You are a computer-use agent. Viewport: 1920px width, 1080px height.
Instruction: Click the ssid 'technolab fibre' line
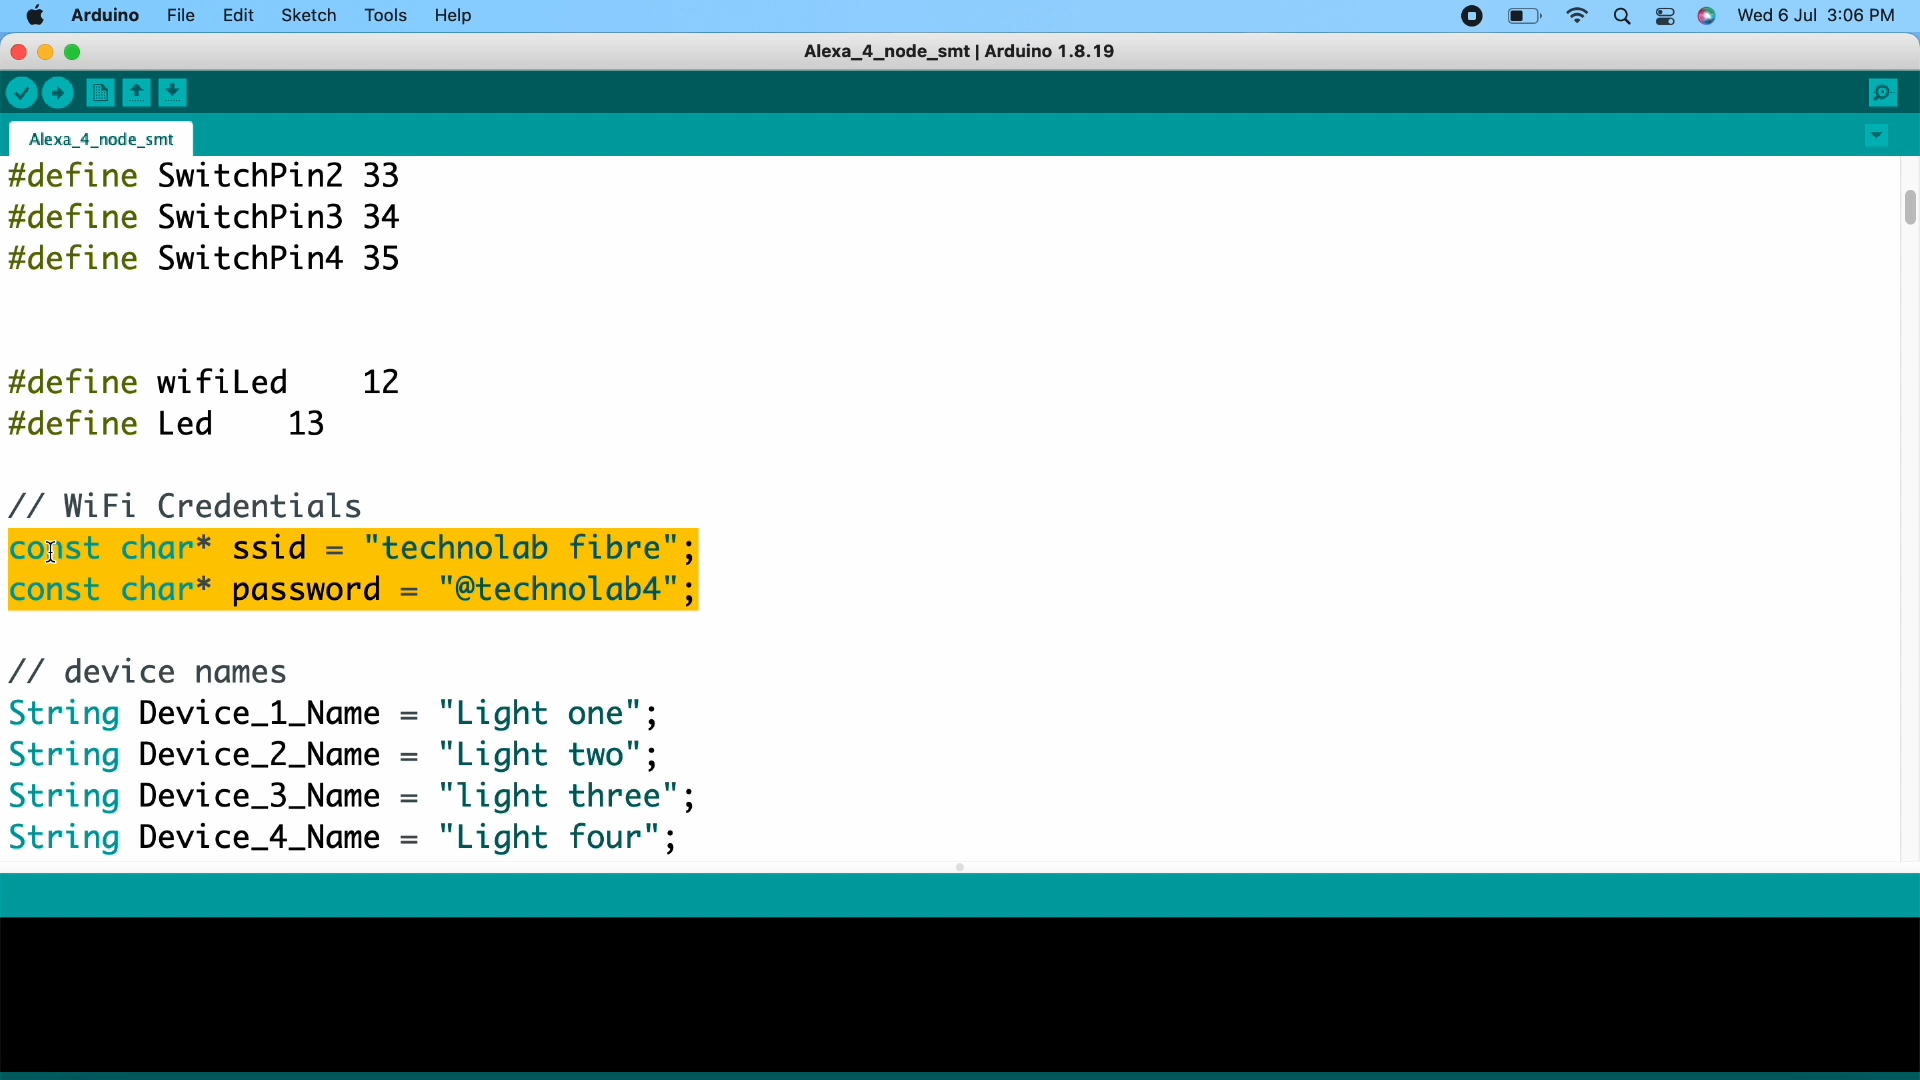pyautogui.click(x=353, y=550)
